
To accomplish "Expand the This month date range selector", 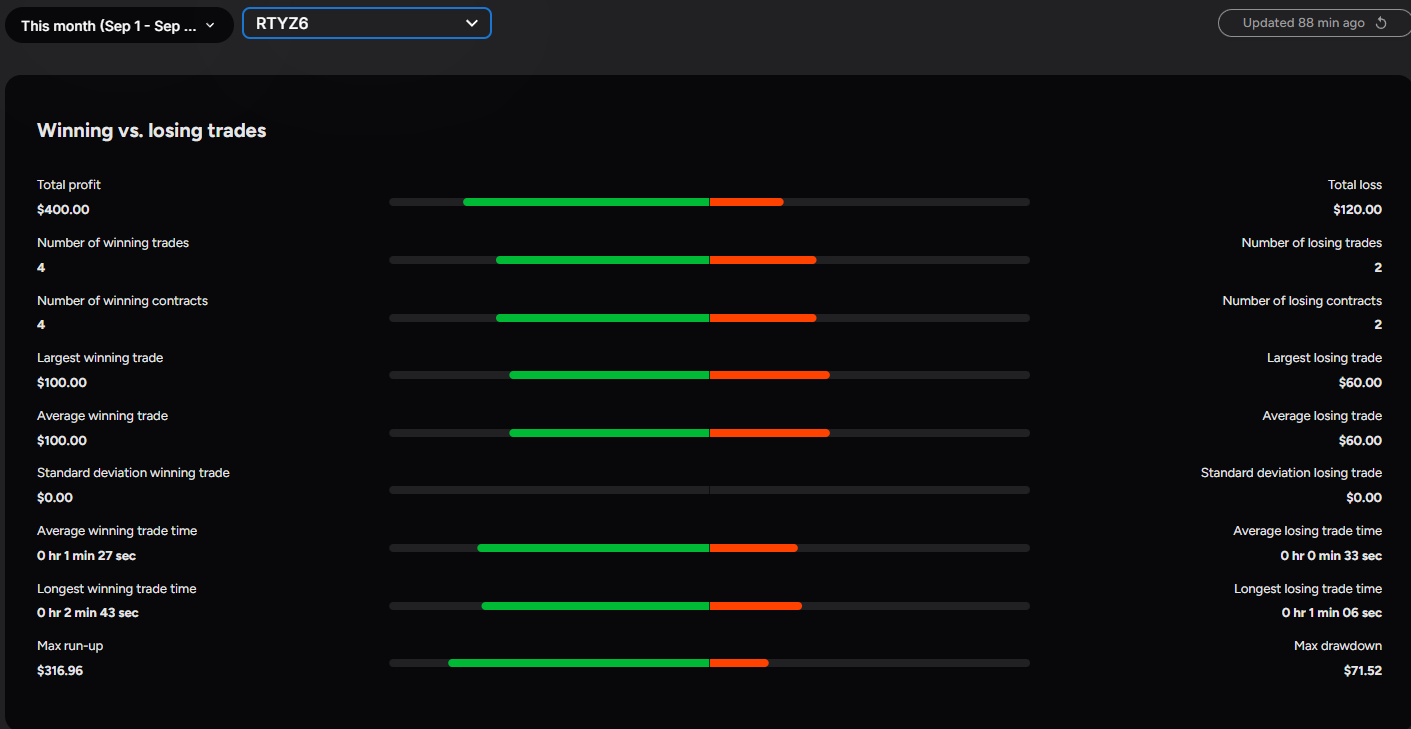I will (x=119, y=26).
